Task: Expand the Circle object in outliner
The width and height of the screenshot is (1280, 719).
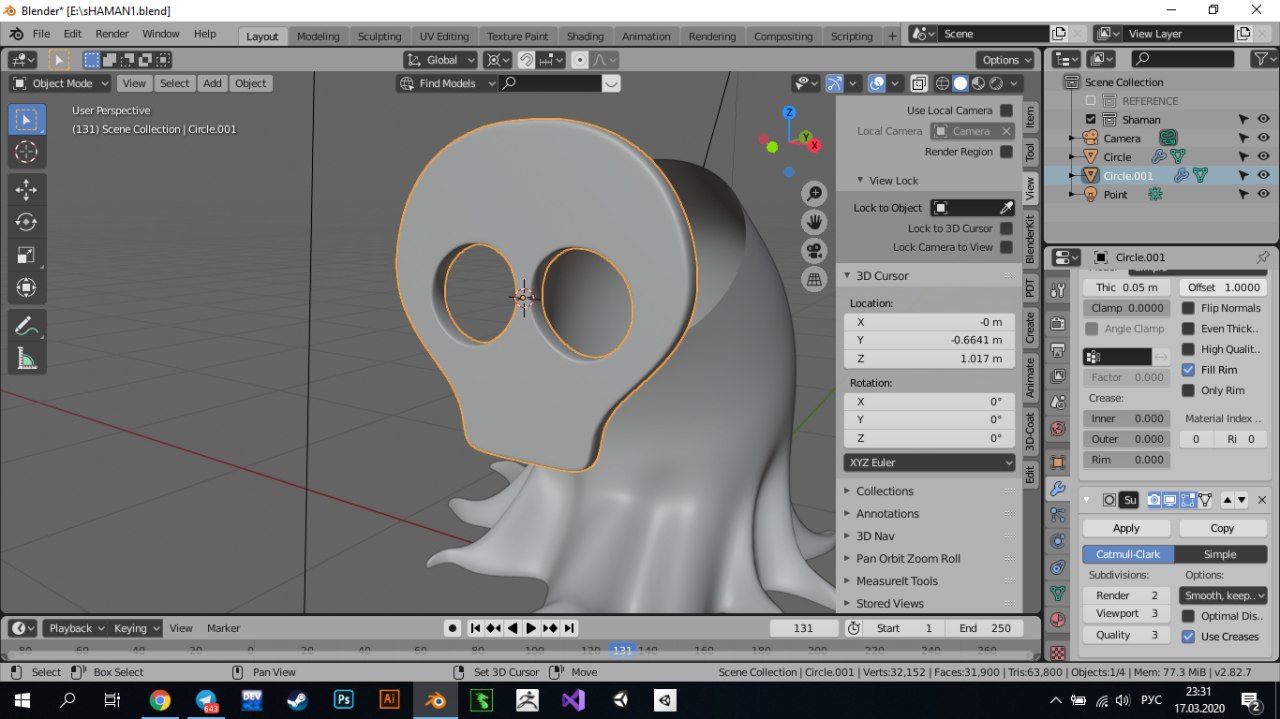Action: [1072, 157]
